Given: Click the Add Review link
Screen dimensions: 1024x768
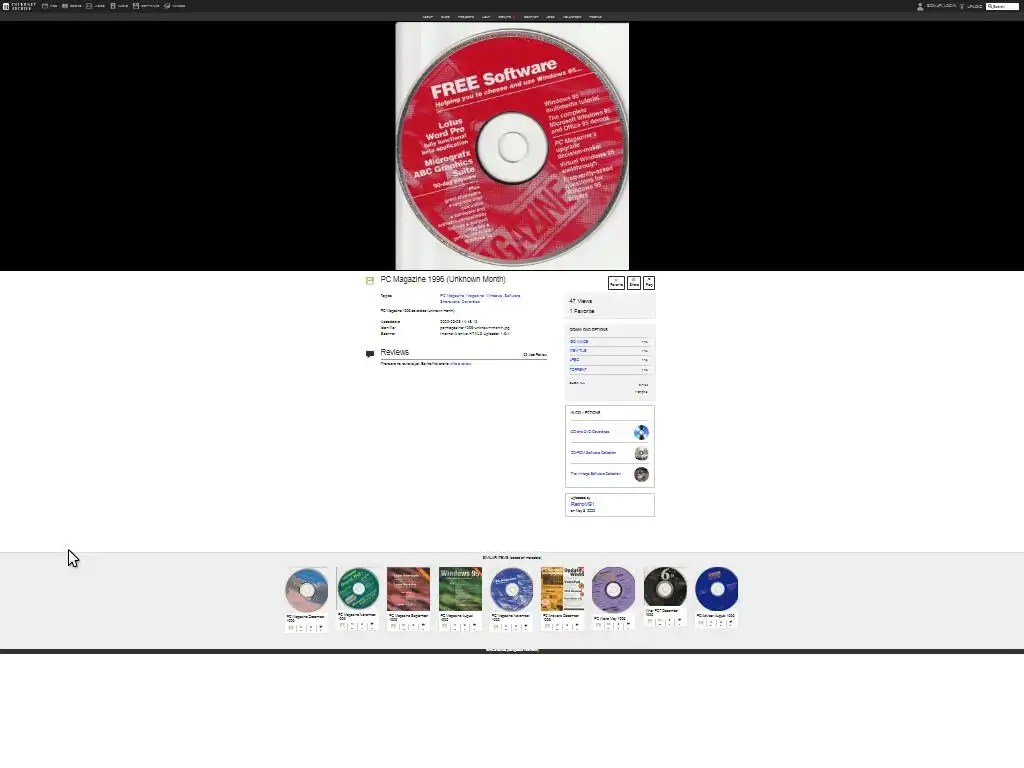Looking at the screenshot, I should [535, 355].
